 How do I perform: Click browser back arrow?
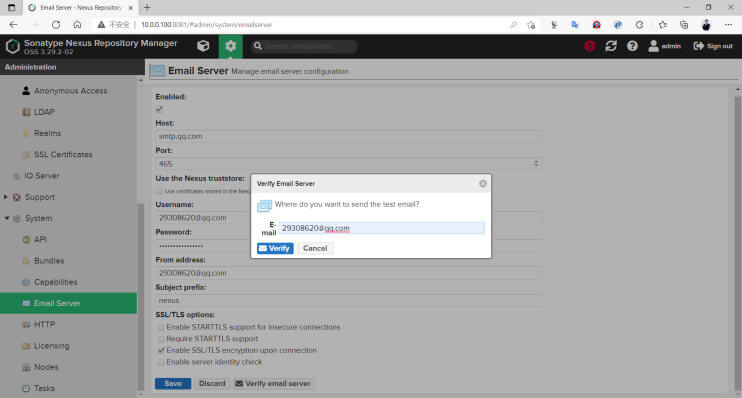click(13, 25)
